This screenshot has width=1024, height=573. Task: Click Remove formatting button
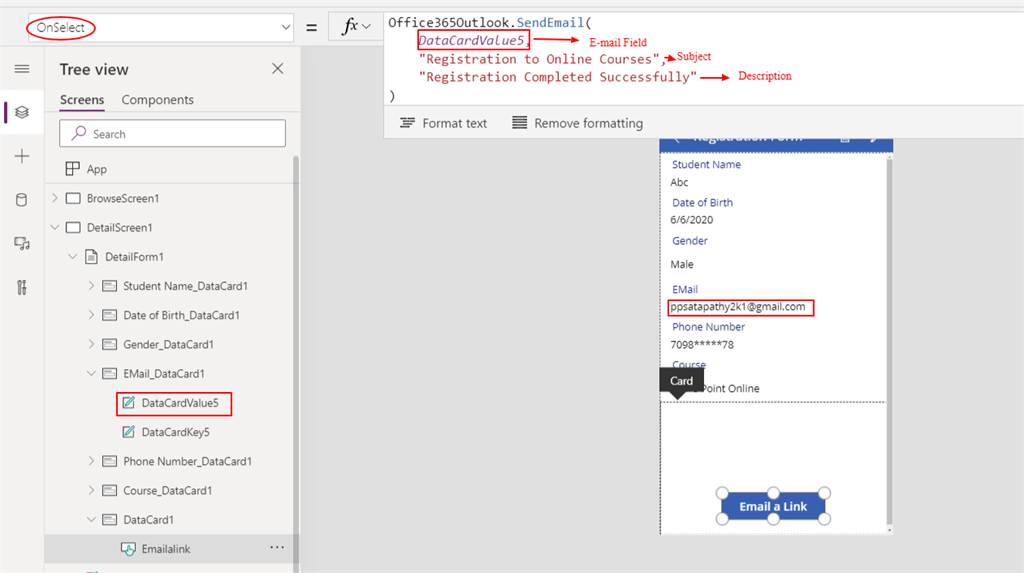[x=577, y=123]
